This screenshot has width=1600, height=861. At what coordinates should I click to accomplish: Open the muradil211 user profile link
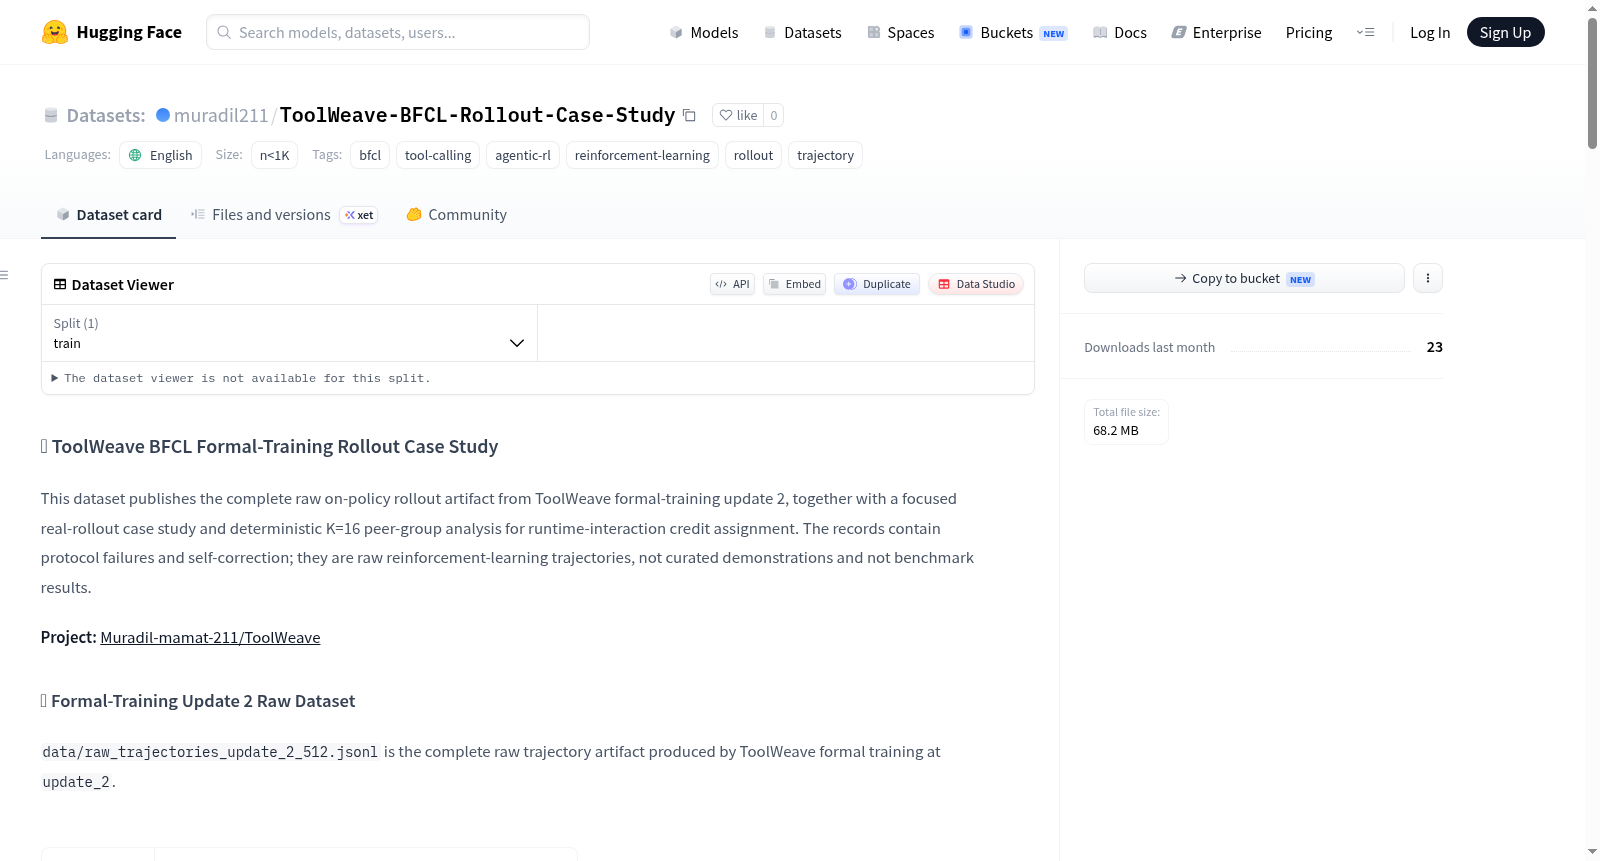(x=221, y=116)
